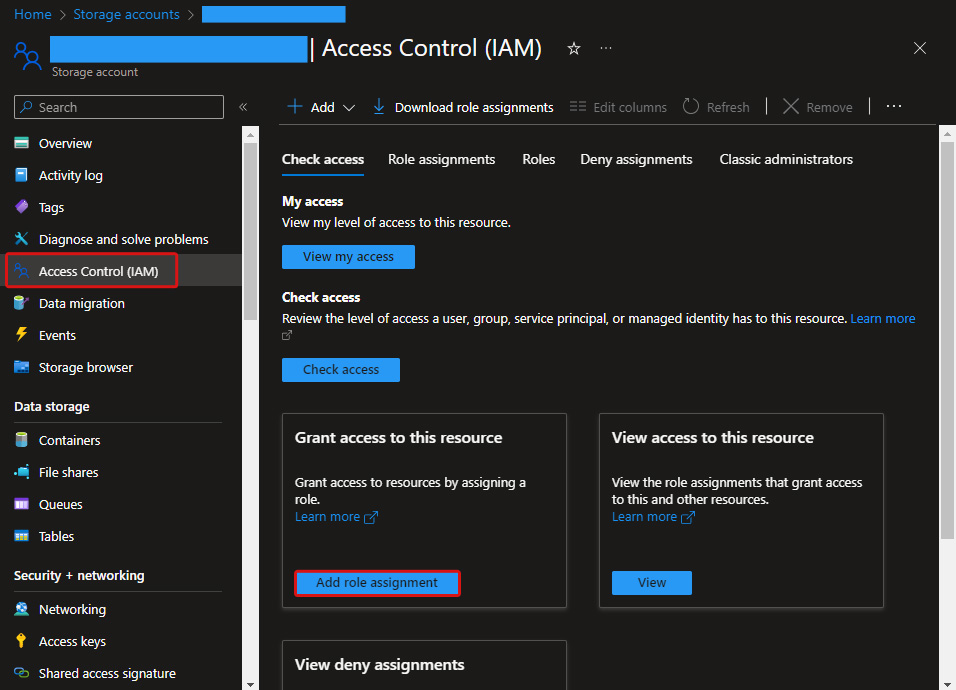Image resolution: width=956 pixels, height=690 pixels.
Task: Click the Data migration bucket icon
Action: tap(21, 303)
